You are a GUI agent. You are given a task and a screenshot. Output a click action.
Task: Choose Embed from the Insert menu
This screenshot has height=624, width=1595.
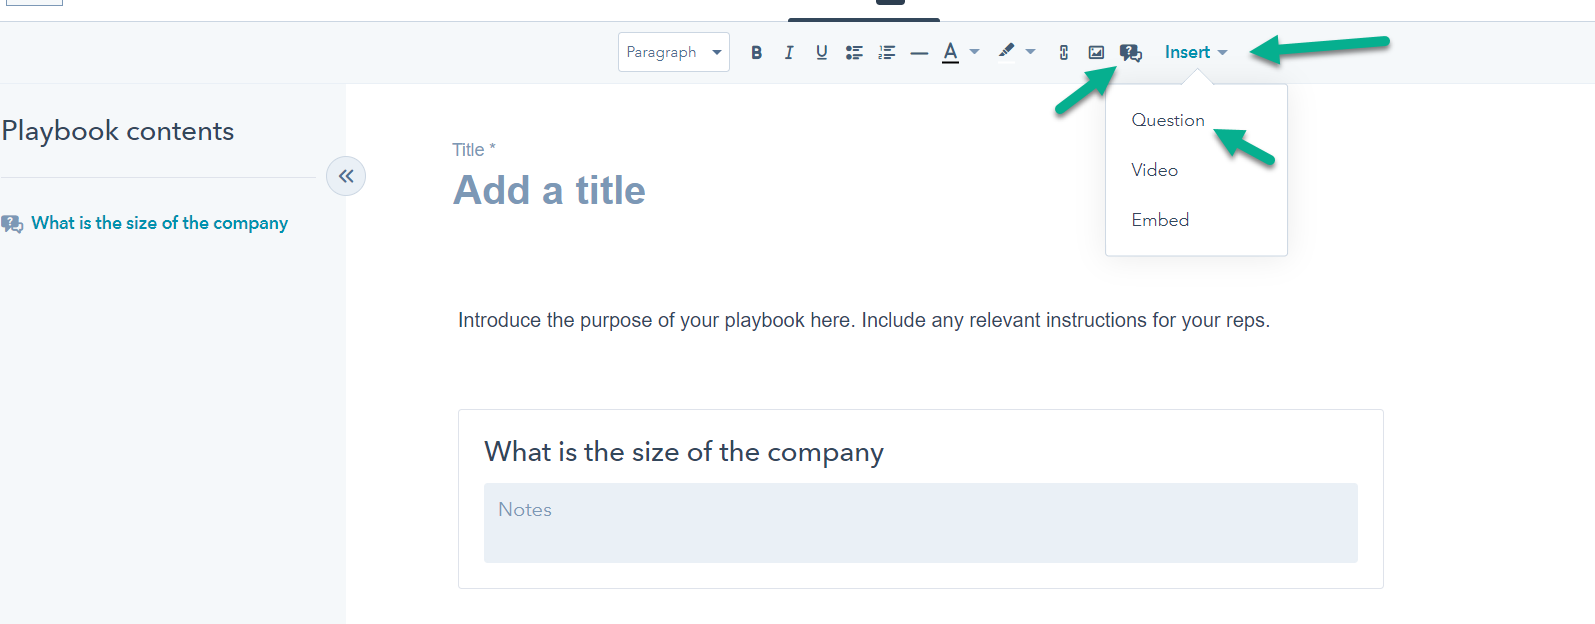(x=1160, y=220)
